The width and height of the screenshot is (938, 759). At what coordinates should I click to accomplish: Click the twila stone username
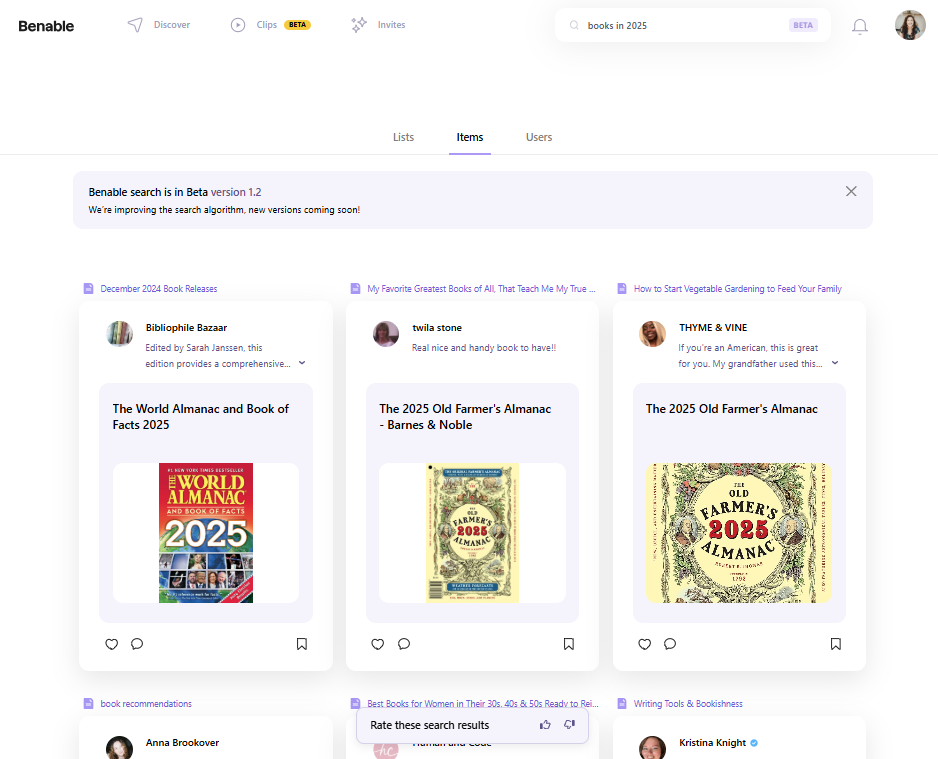[x=437, y=328]
